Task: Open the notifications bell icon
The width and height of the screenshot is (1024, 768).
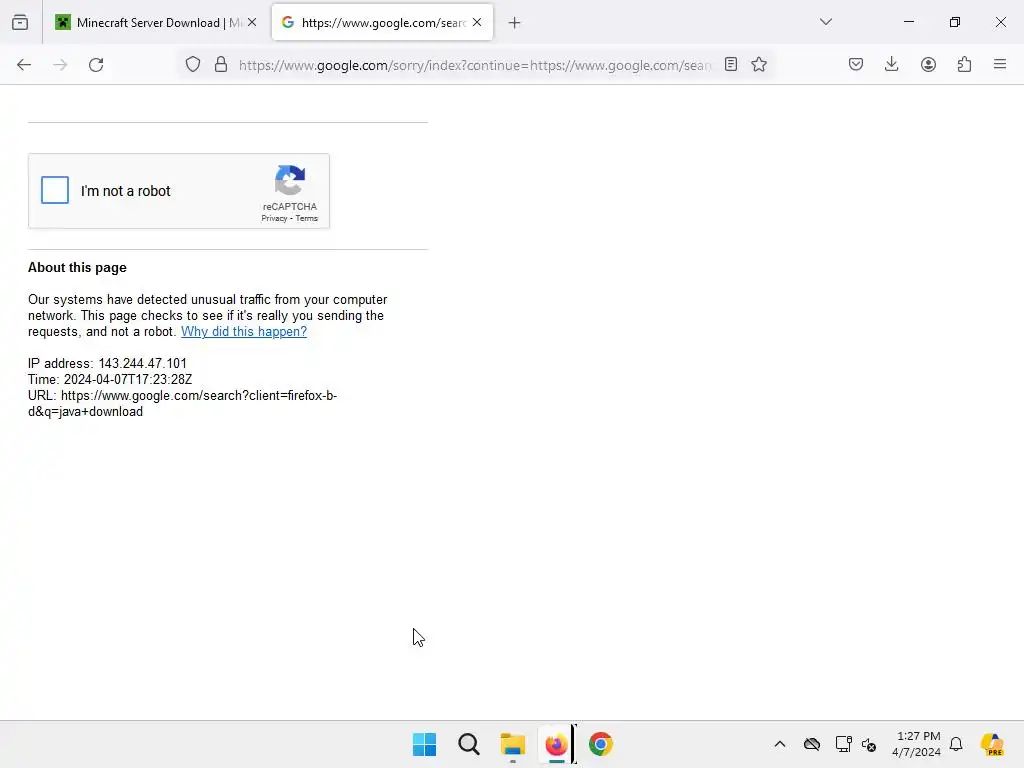Action: 956,744
